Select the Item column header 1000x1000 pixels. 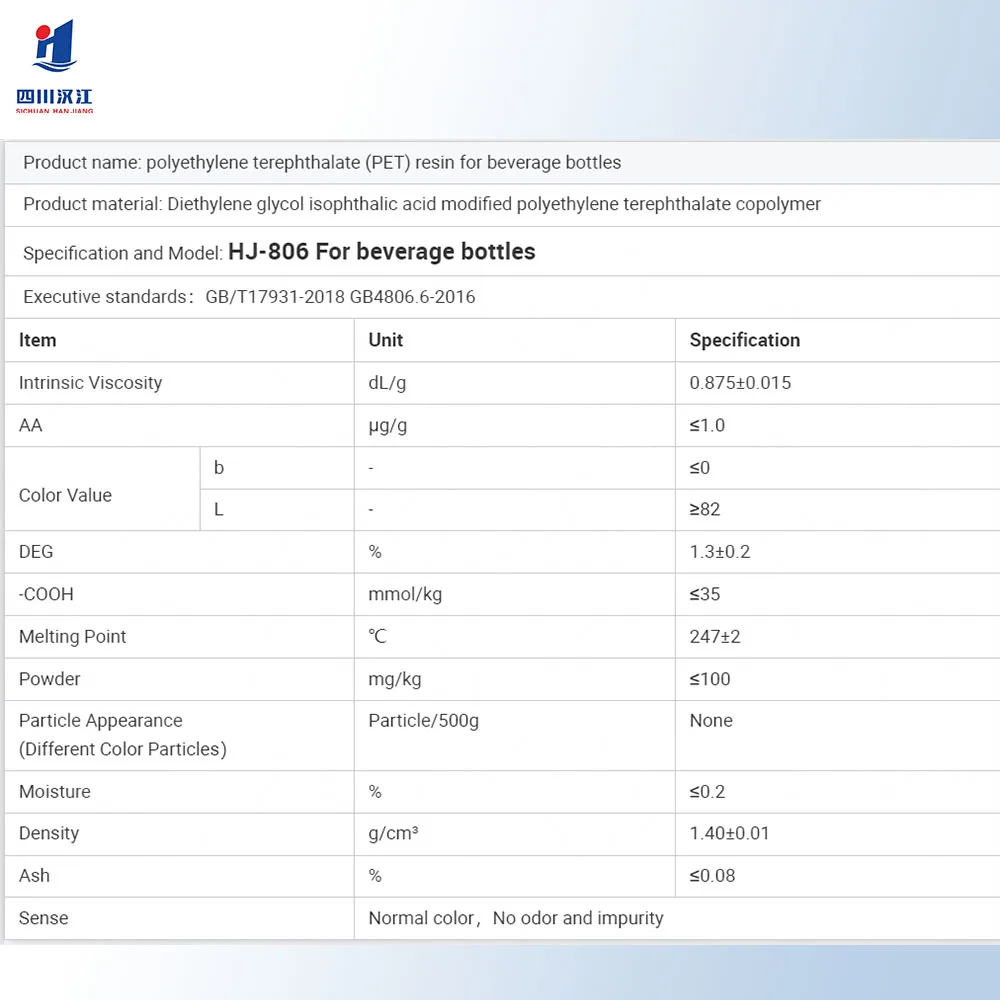(x=37, y=340)
